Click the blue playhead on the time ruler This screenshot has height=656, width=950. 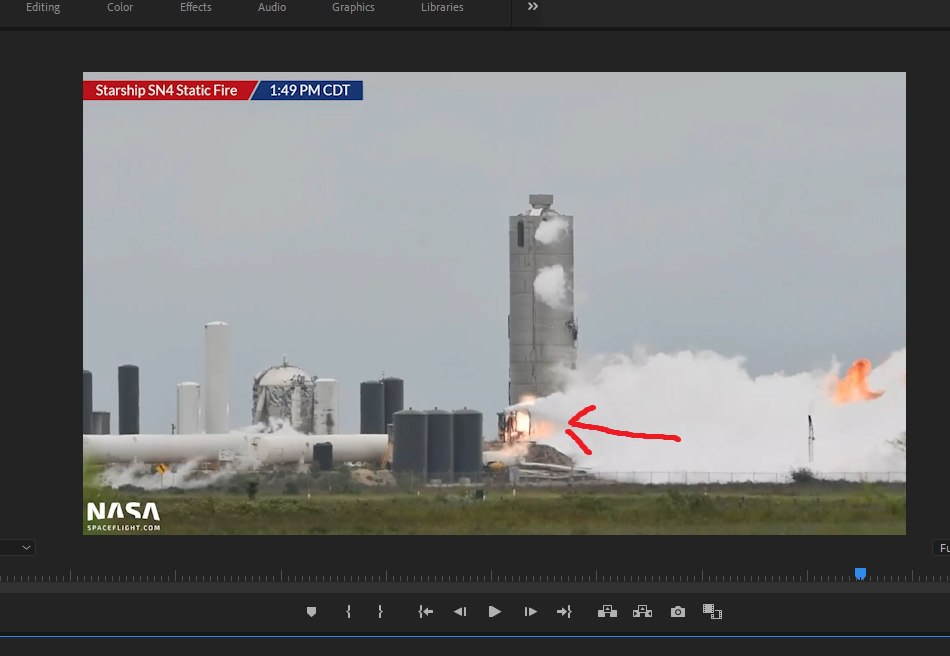click(860, 574)
